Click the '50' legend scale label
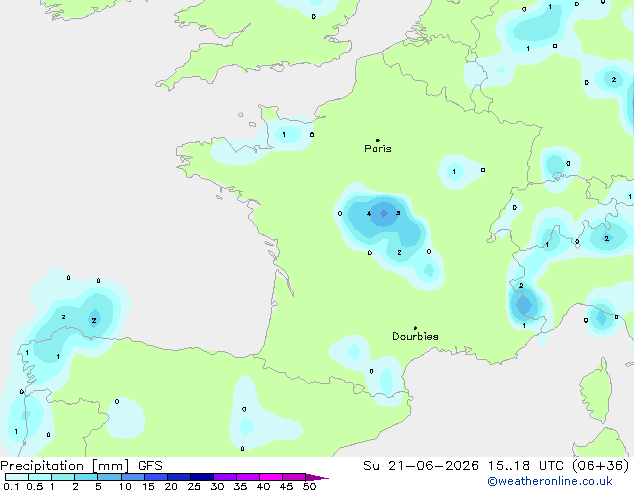Viewport: 634px width, 490px height. pos(309,486)
